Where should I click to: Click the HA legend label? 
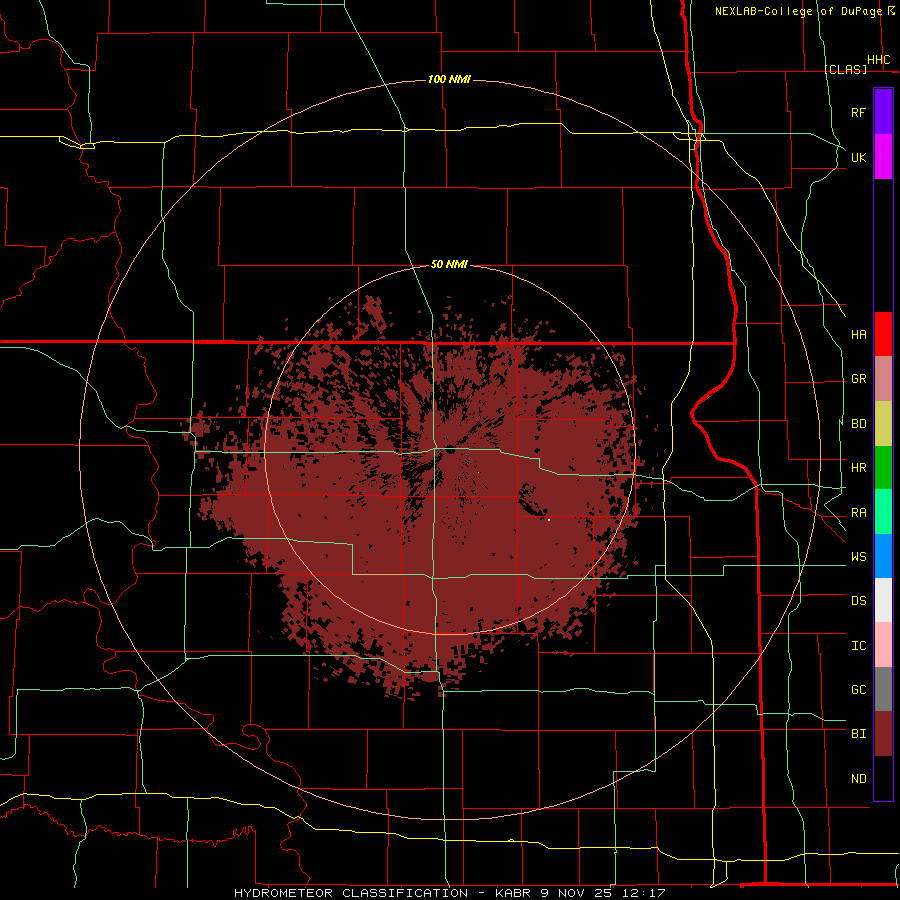click(x=859, y=335)
